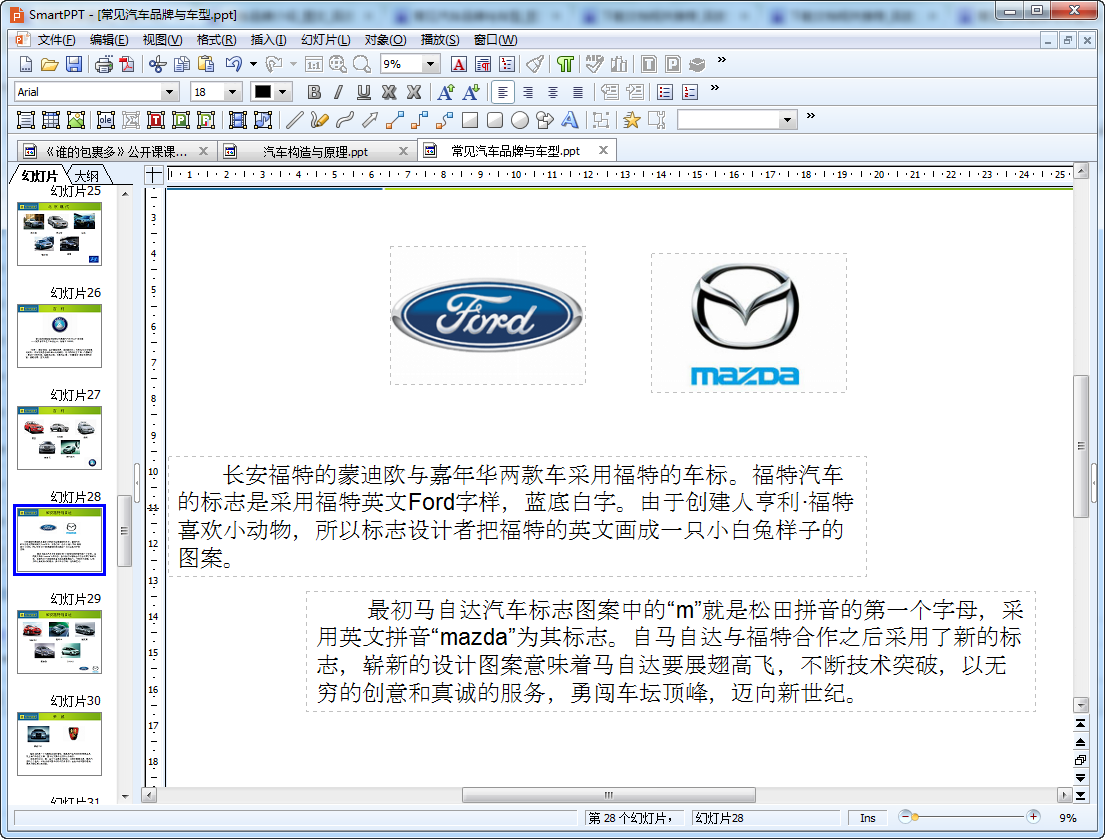Switch to the 大纲 outline tab
The image size is (1105, 839).
[x=87, y=176]
